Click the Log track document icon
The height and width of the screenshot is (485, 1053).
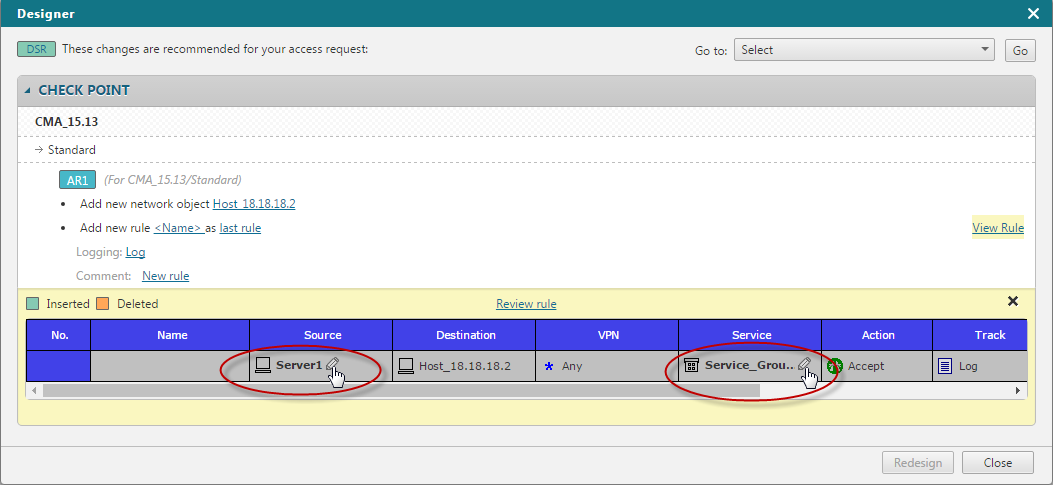pos(945,366)
